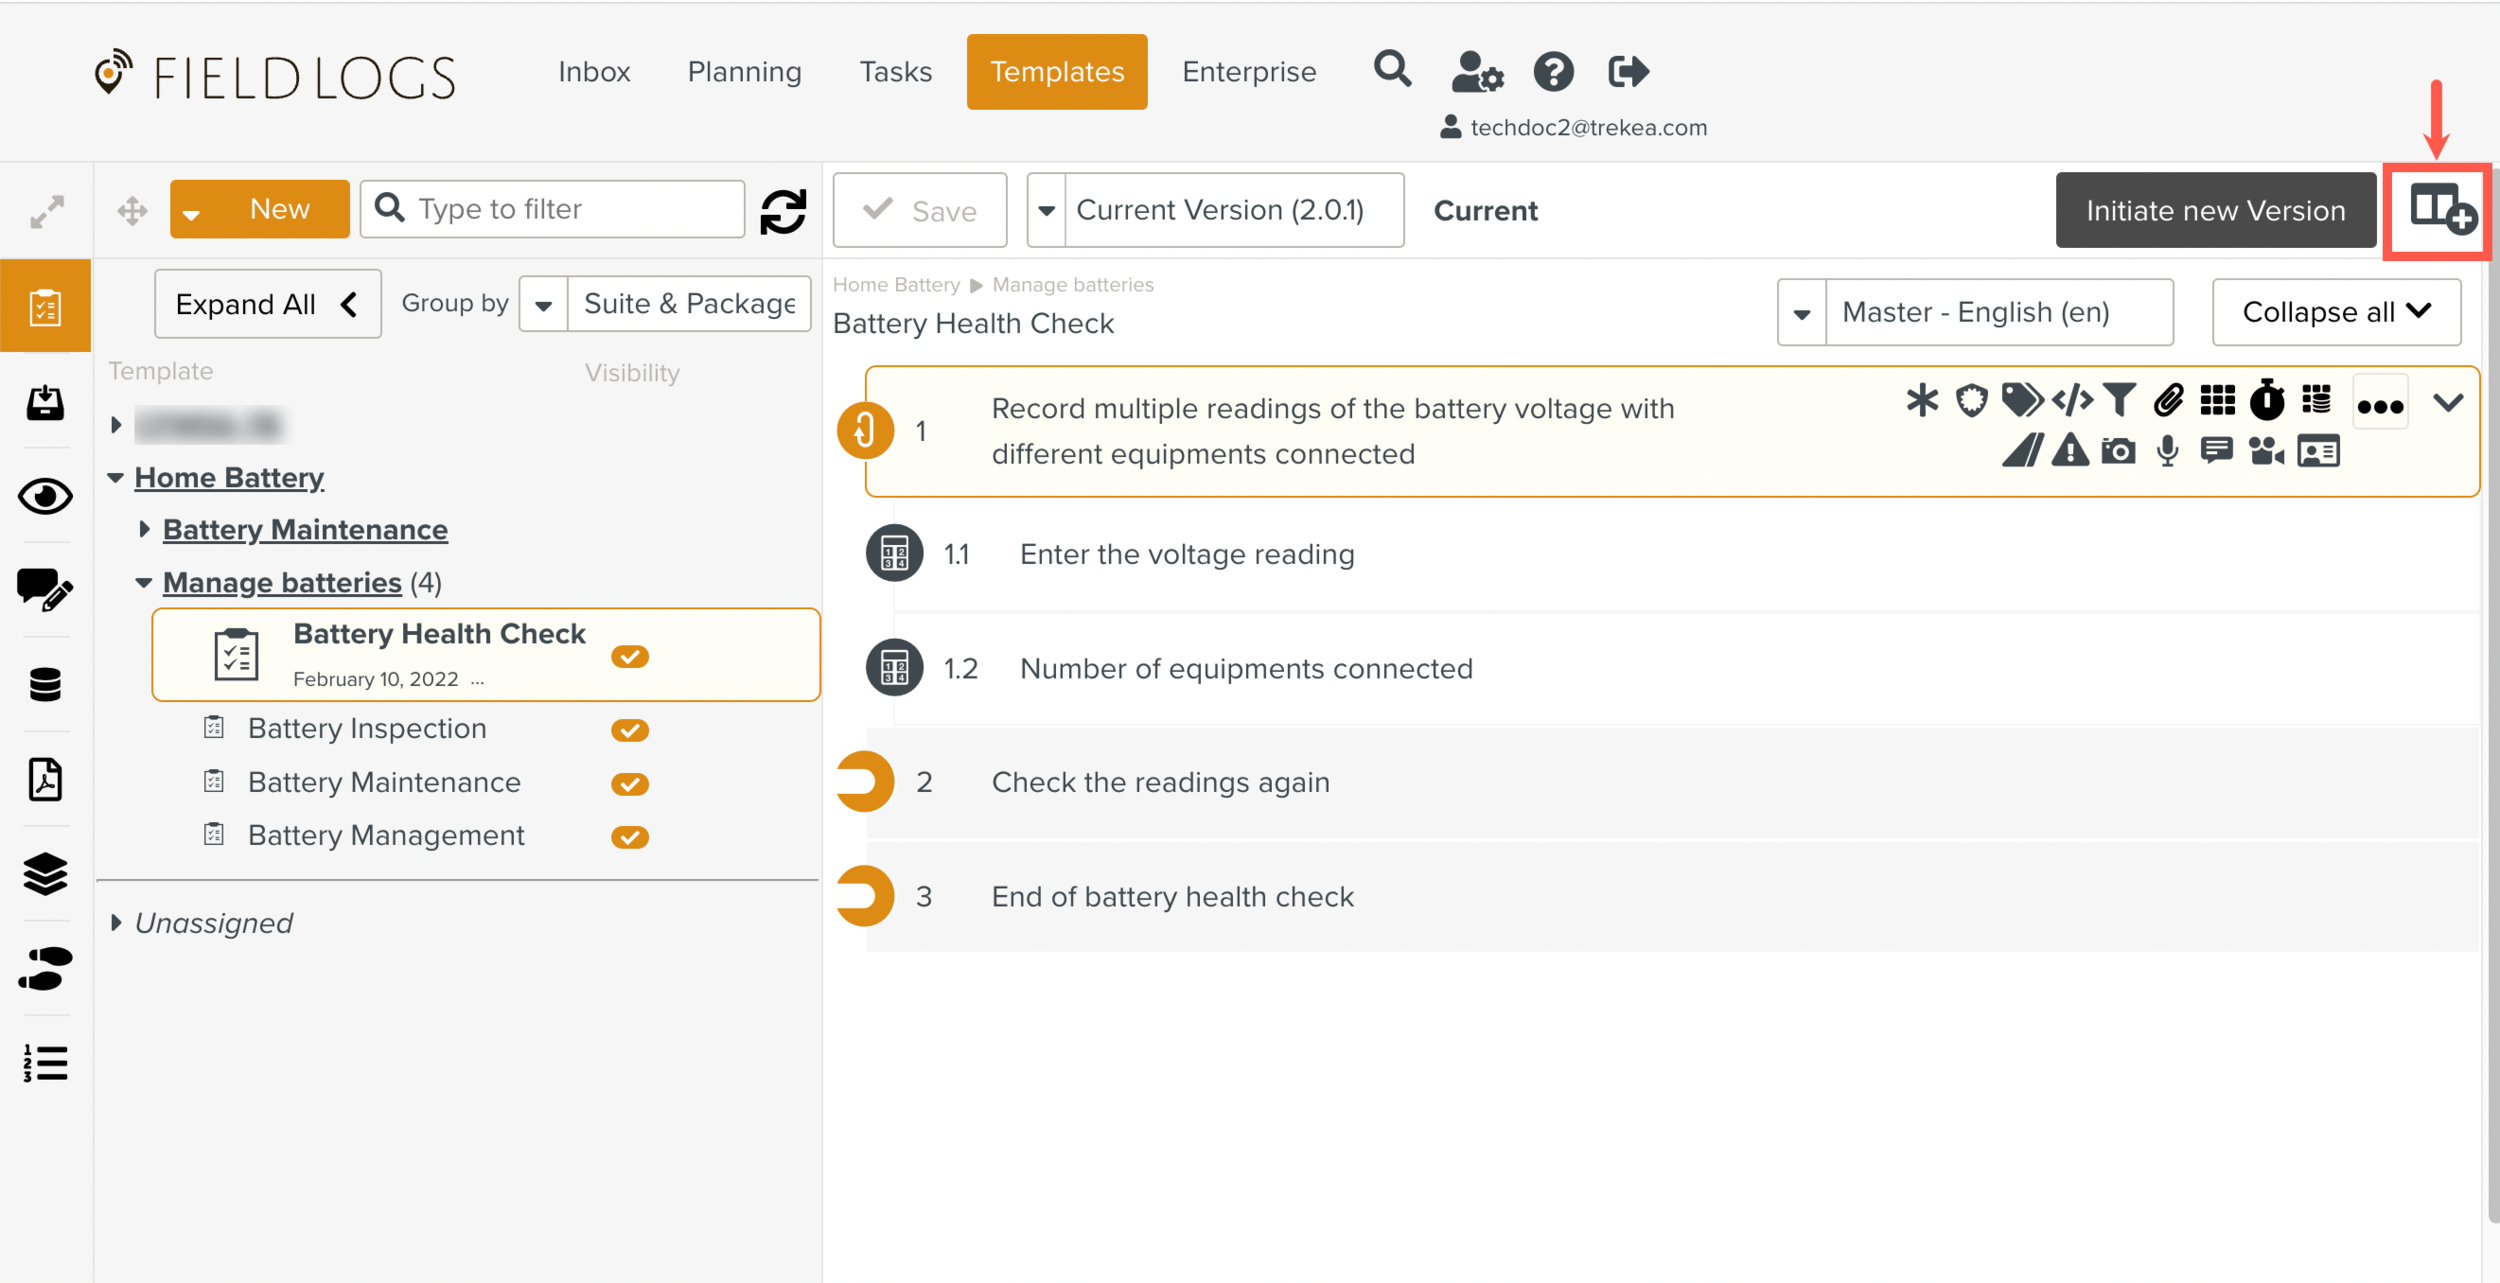Click the comment with pencil sidebar icon
This screenshot has height=1283, width=2500.
45,589
